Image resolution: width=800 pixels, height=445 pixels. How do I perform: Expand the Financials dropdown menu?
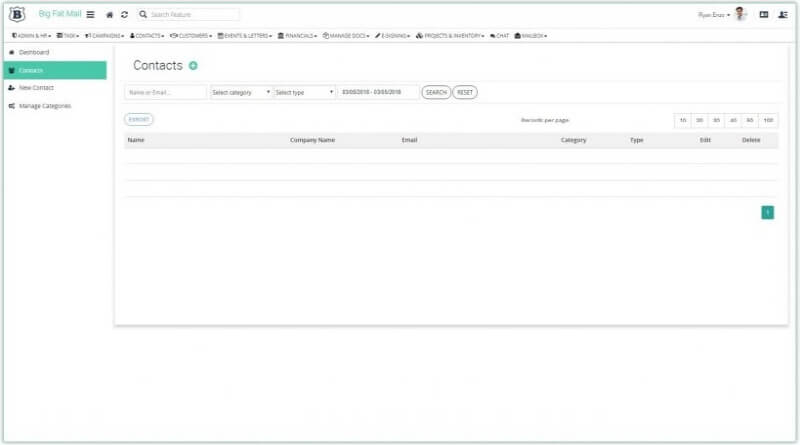[297, 36]
